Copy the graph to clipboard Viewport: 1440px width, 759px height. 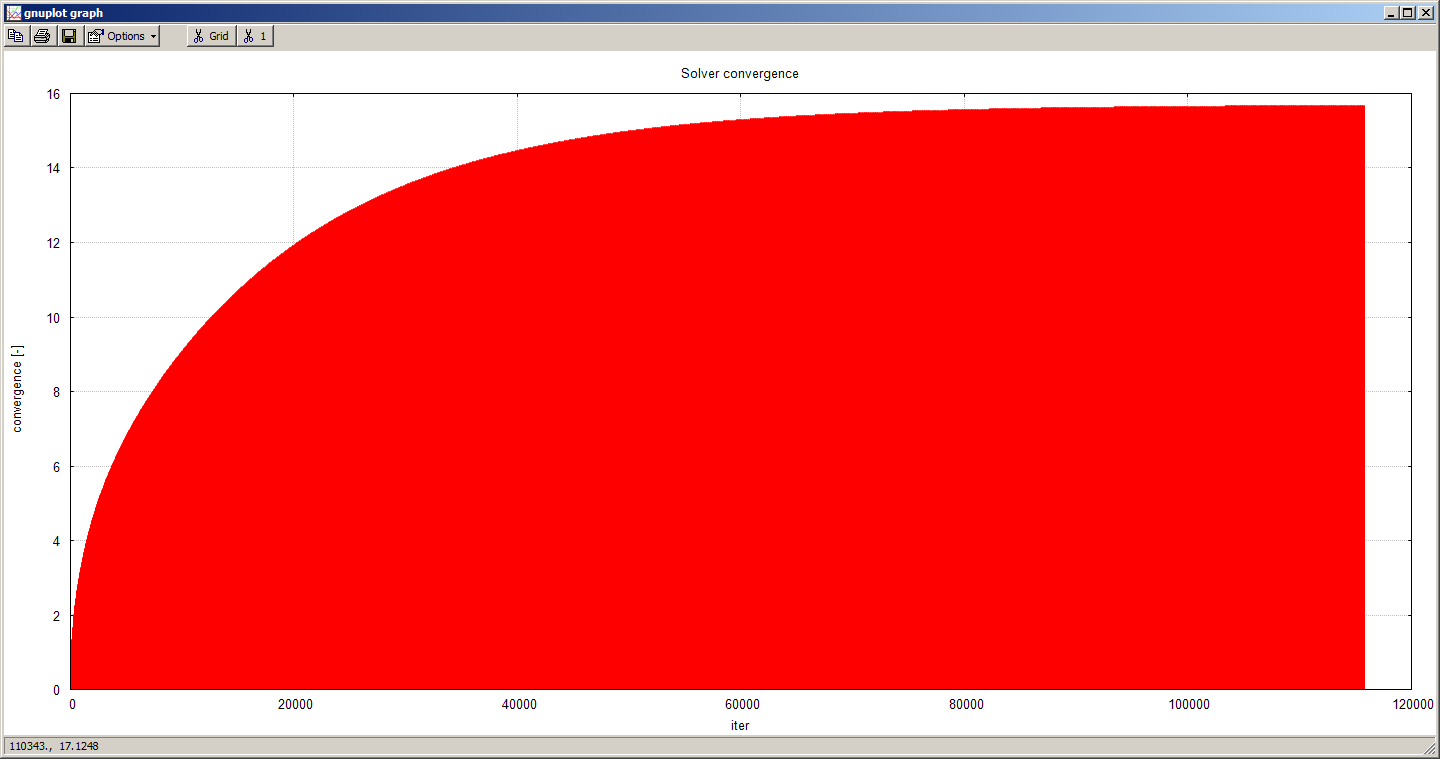[15, 36]
